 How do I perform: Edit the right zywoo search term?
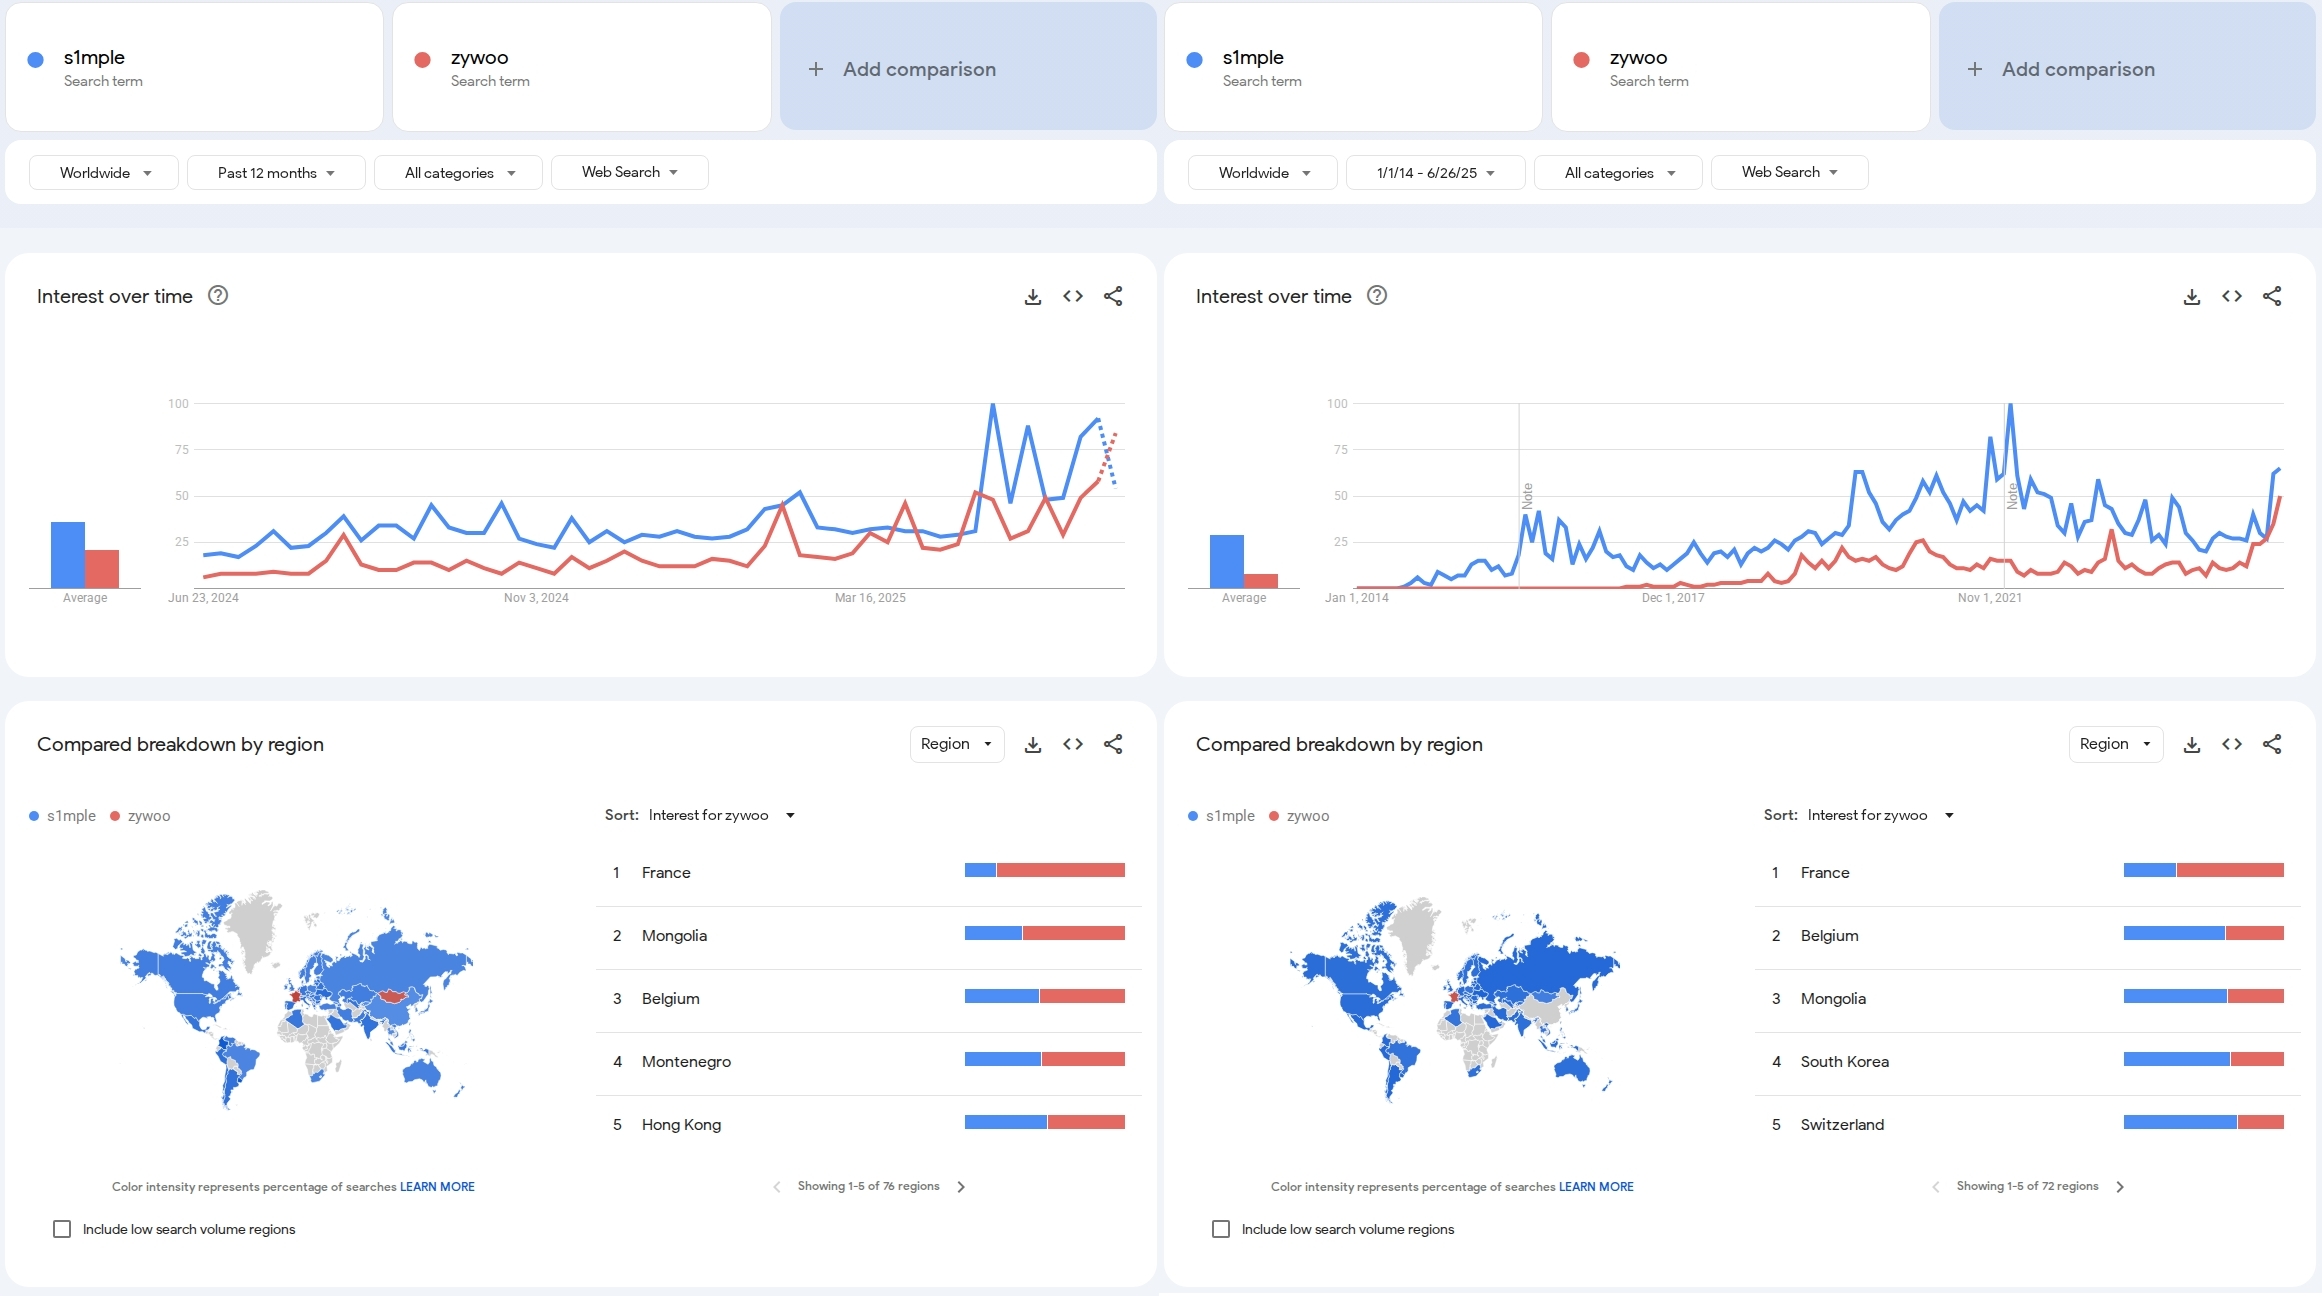(x=1741, y=67)
